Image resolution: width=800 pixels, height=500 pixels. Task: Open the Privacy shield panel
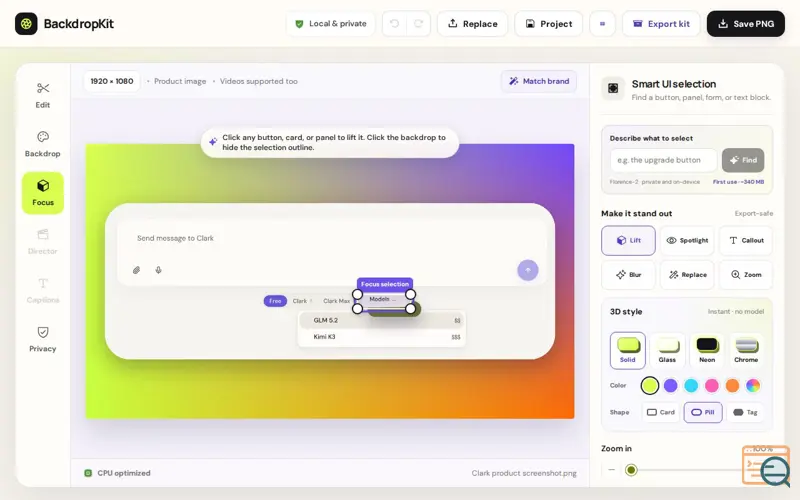pos(43,339)
